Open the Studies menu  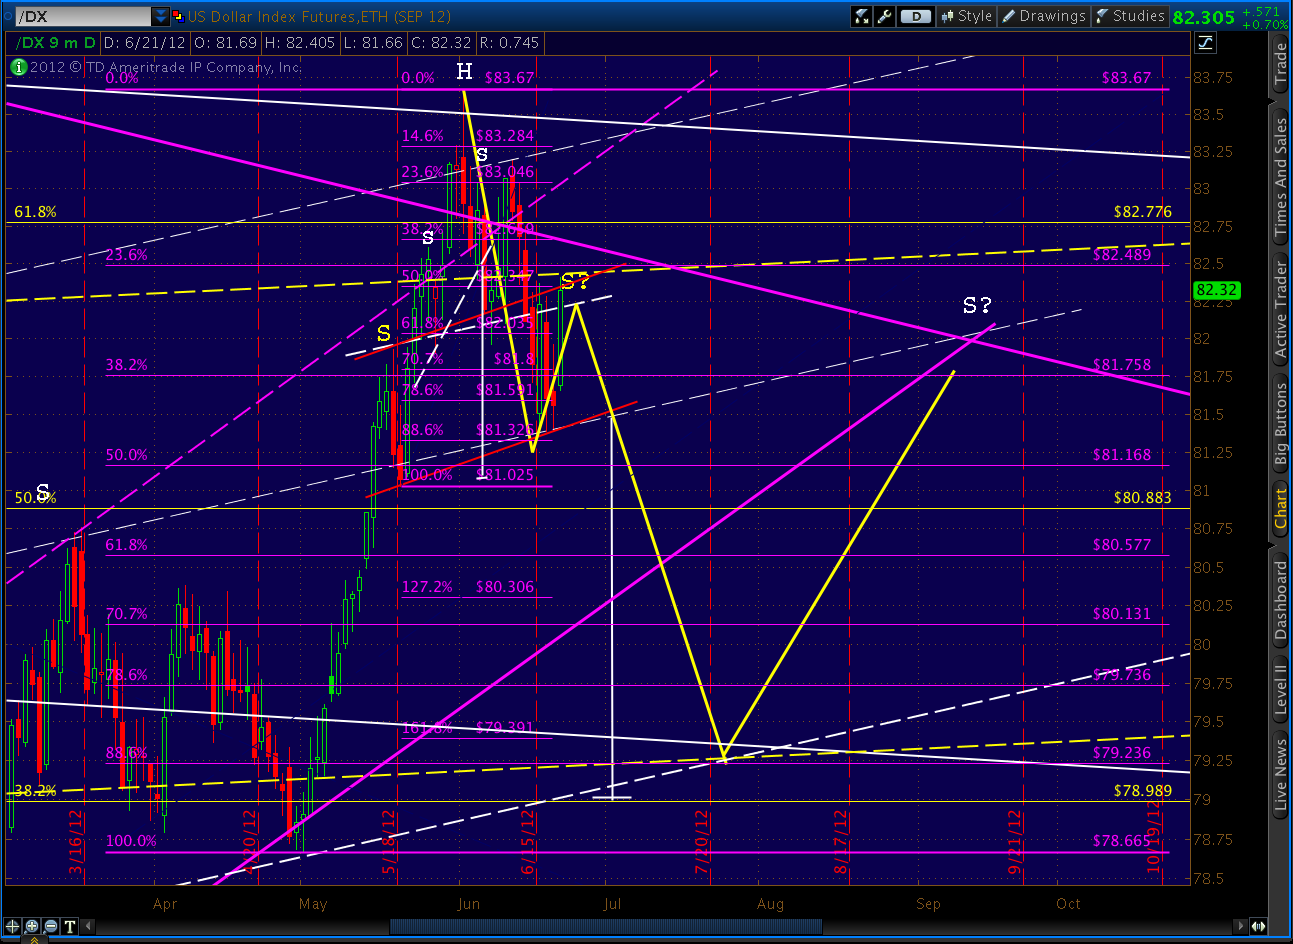coord(1130,16)
